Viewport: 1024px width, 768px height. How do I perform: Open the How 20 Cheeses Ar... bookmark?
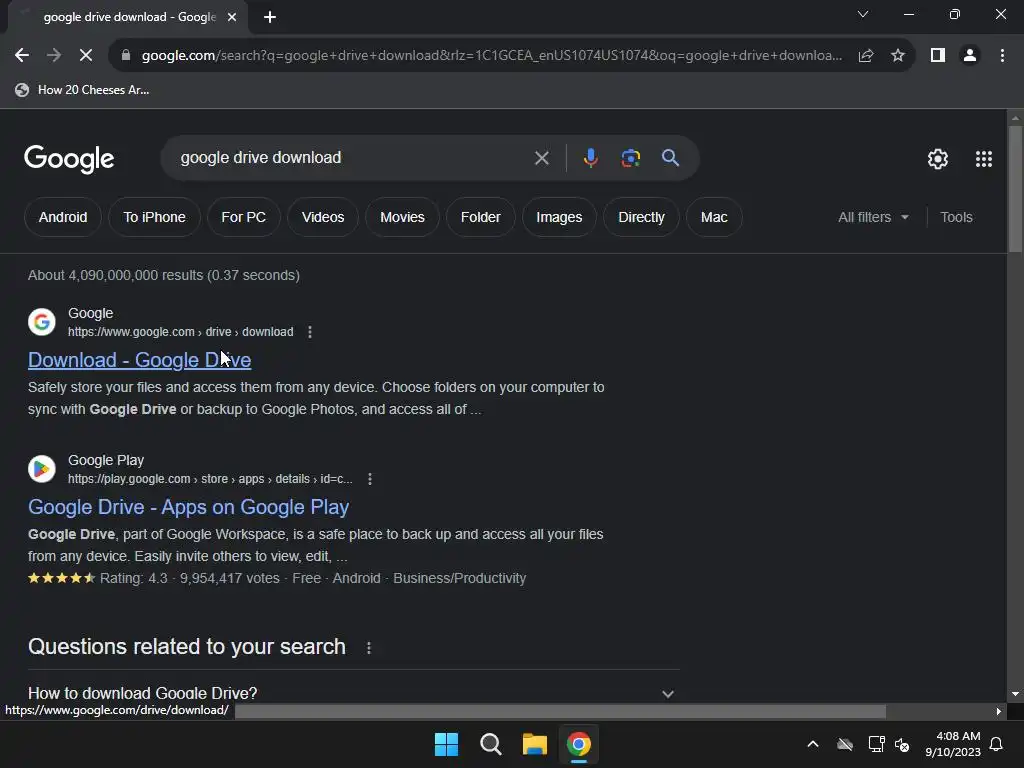click(x=82, y=90)
